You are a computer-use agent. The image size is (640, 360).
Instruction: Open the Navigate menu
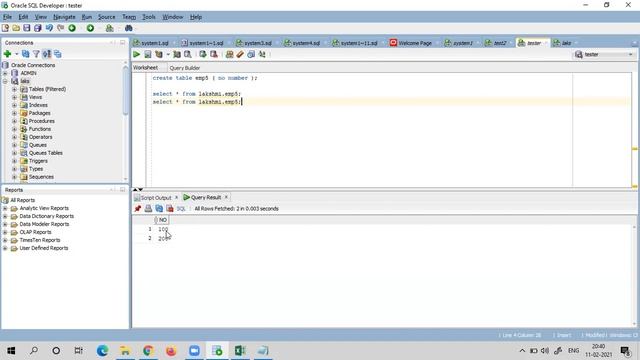click(x=64, y=17)
